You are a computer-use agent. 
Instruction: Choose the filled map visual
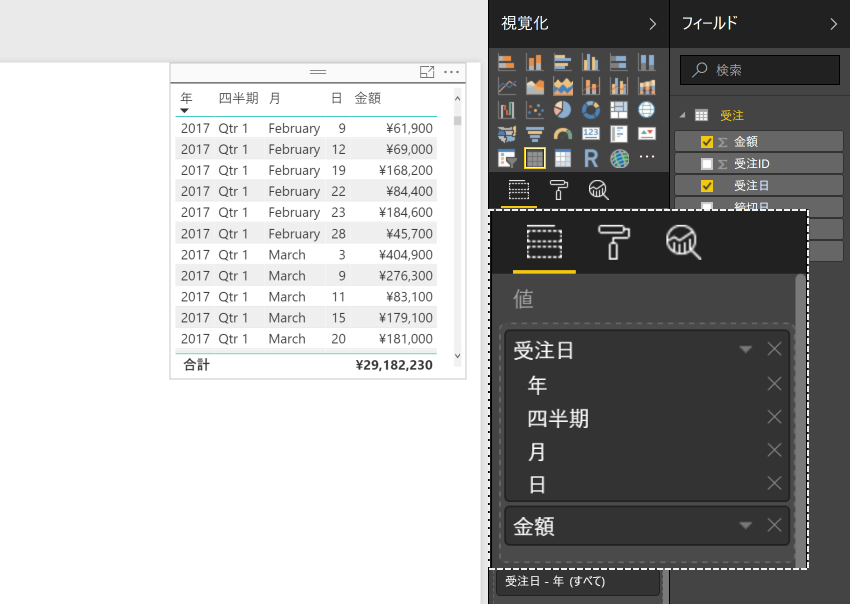click(507, 134)
